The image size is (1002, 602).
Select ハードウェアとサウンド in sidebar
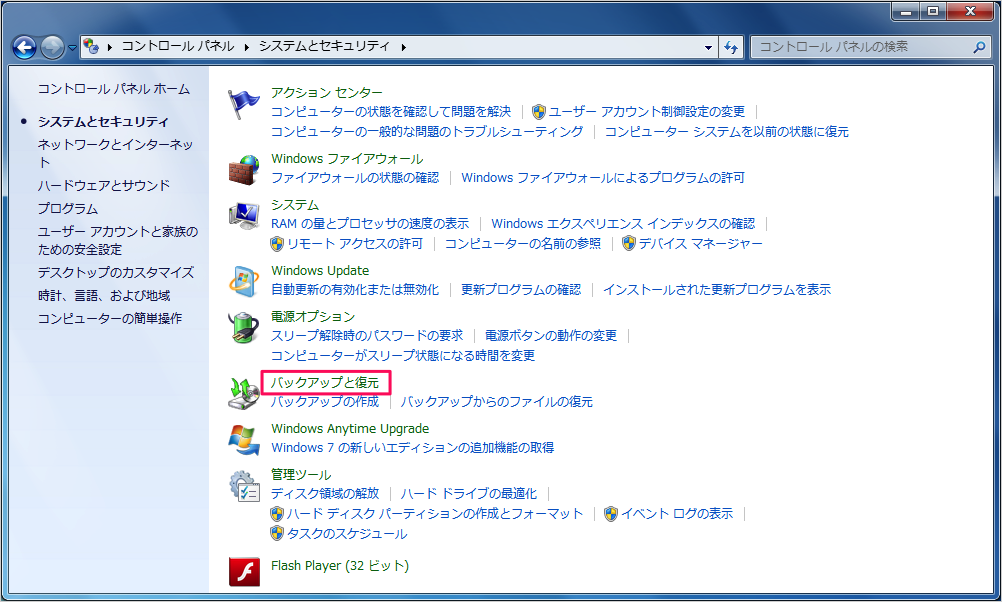(104, 185)
